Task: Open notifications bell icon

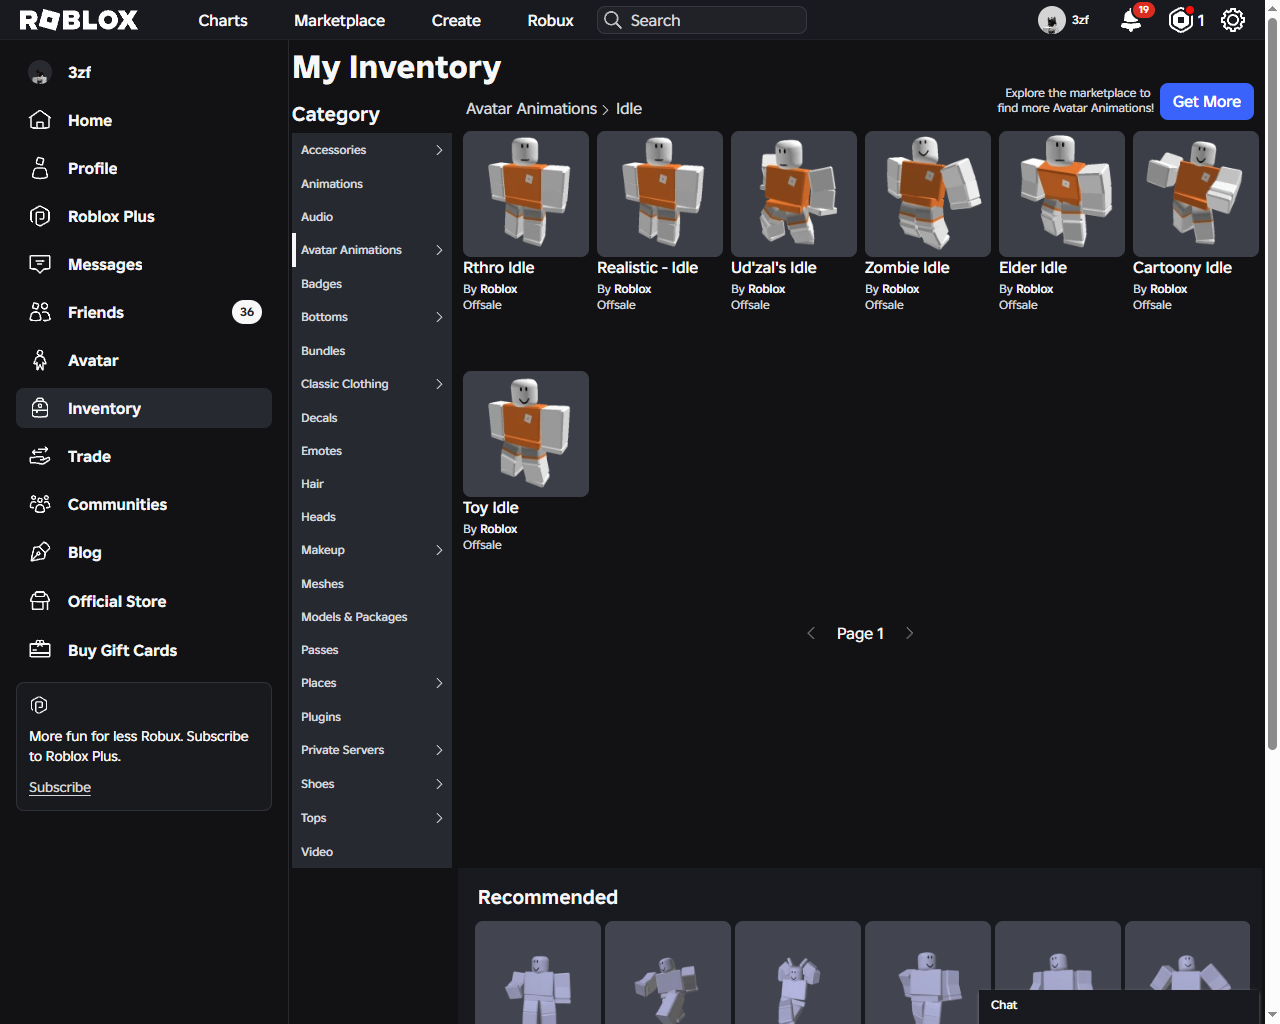Action: [x=1131, y=20]
